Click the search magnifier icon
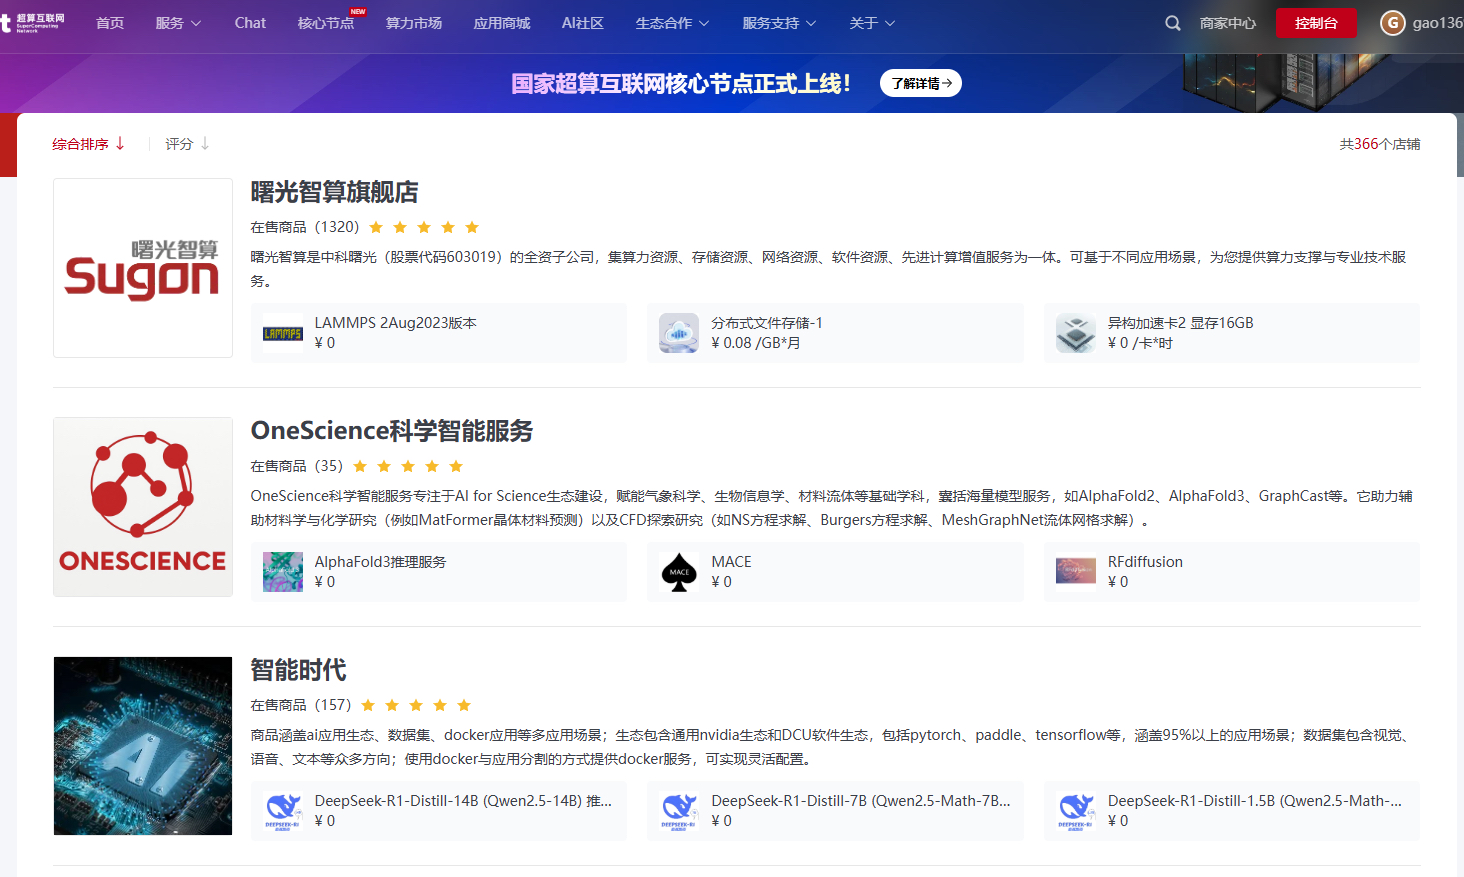Viewport: 1464px width, 877px height. tap(1173, 23)
